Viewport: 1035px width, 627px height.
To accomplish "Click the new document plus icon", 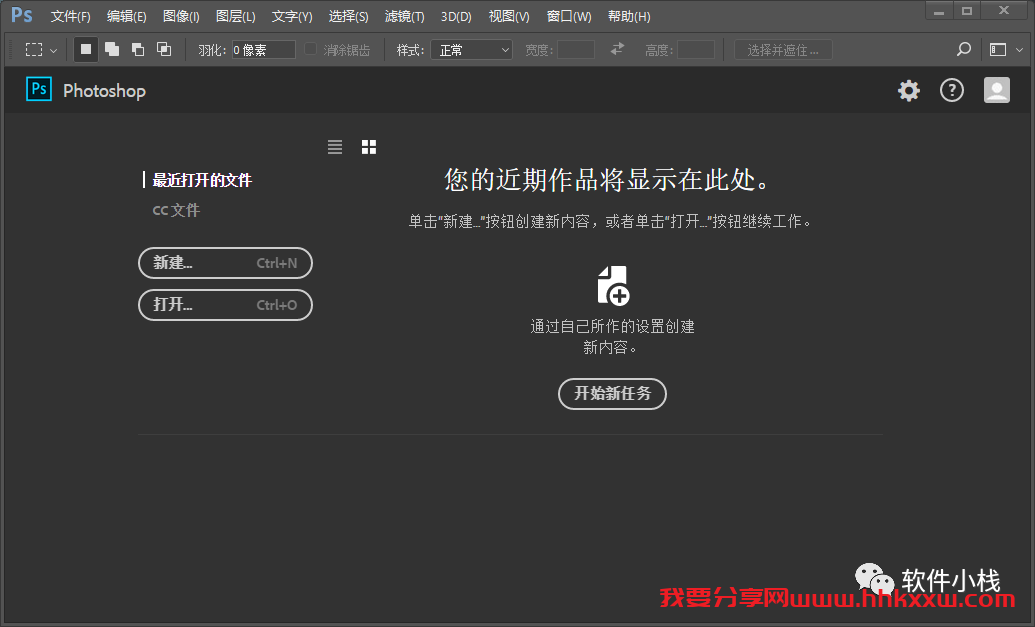I will coord(613,286).
